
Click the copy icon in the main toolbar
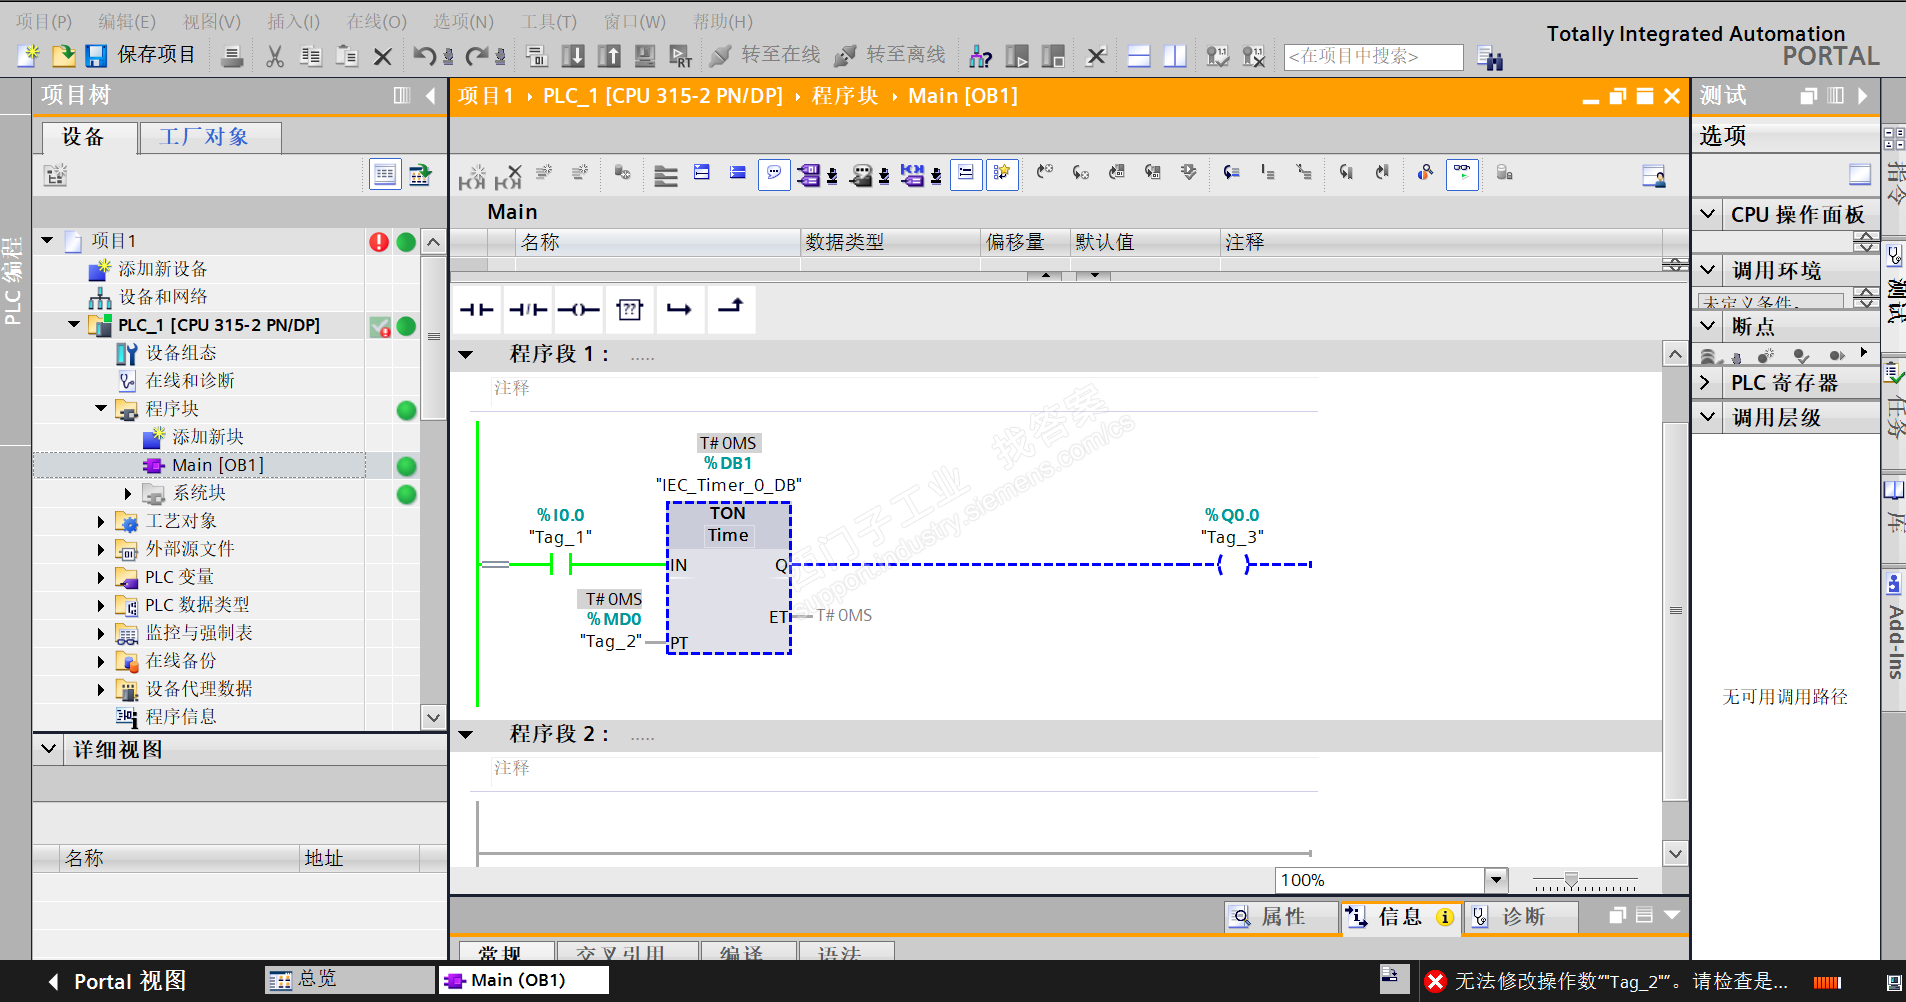[311, 56]
